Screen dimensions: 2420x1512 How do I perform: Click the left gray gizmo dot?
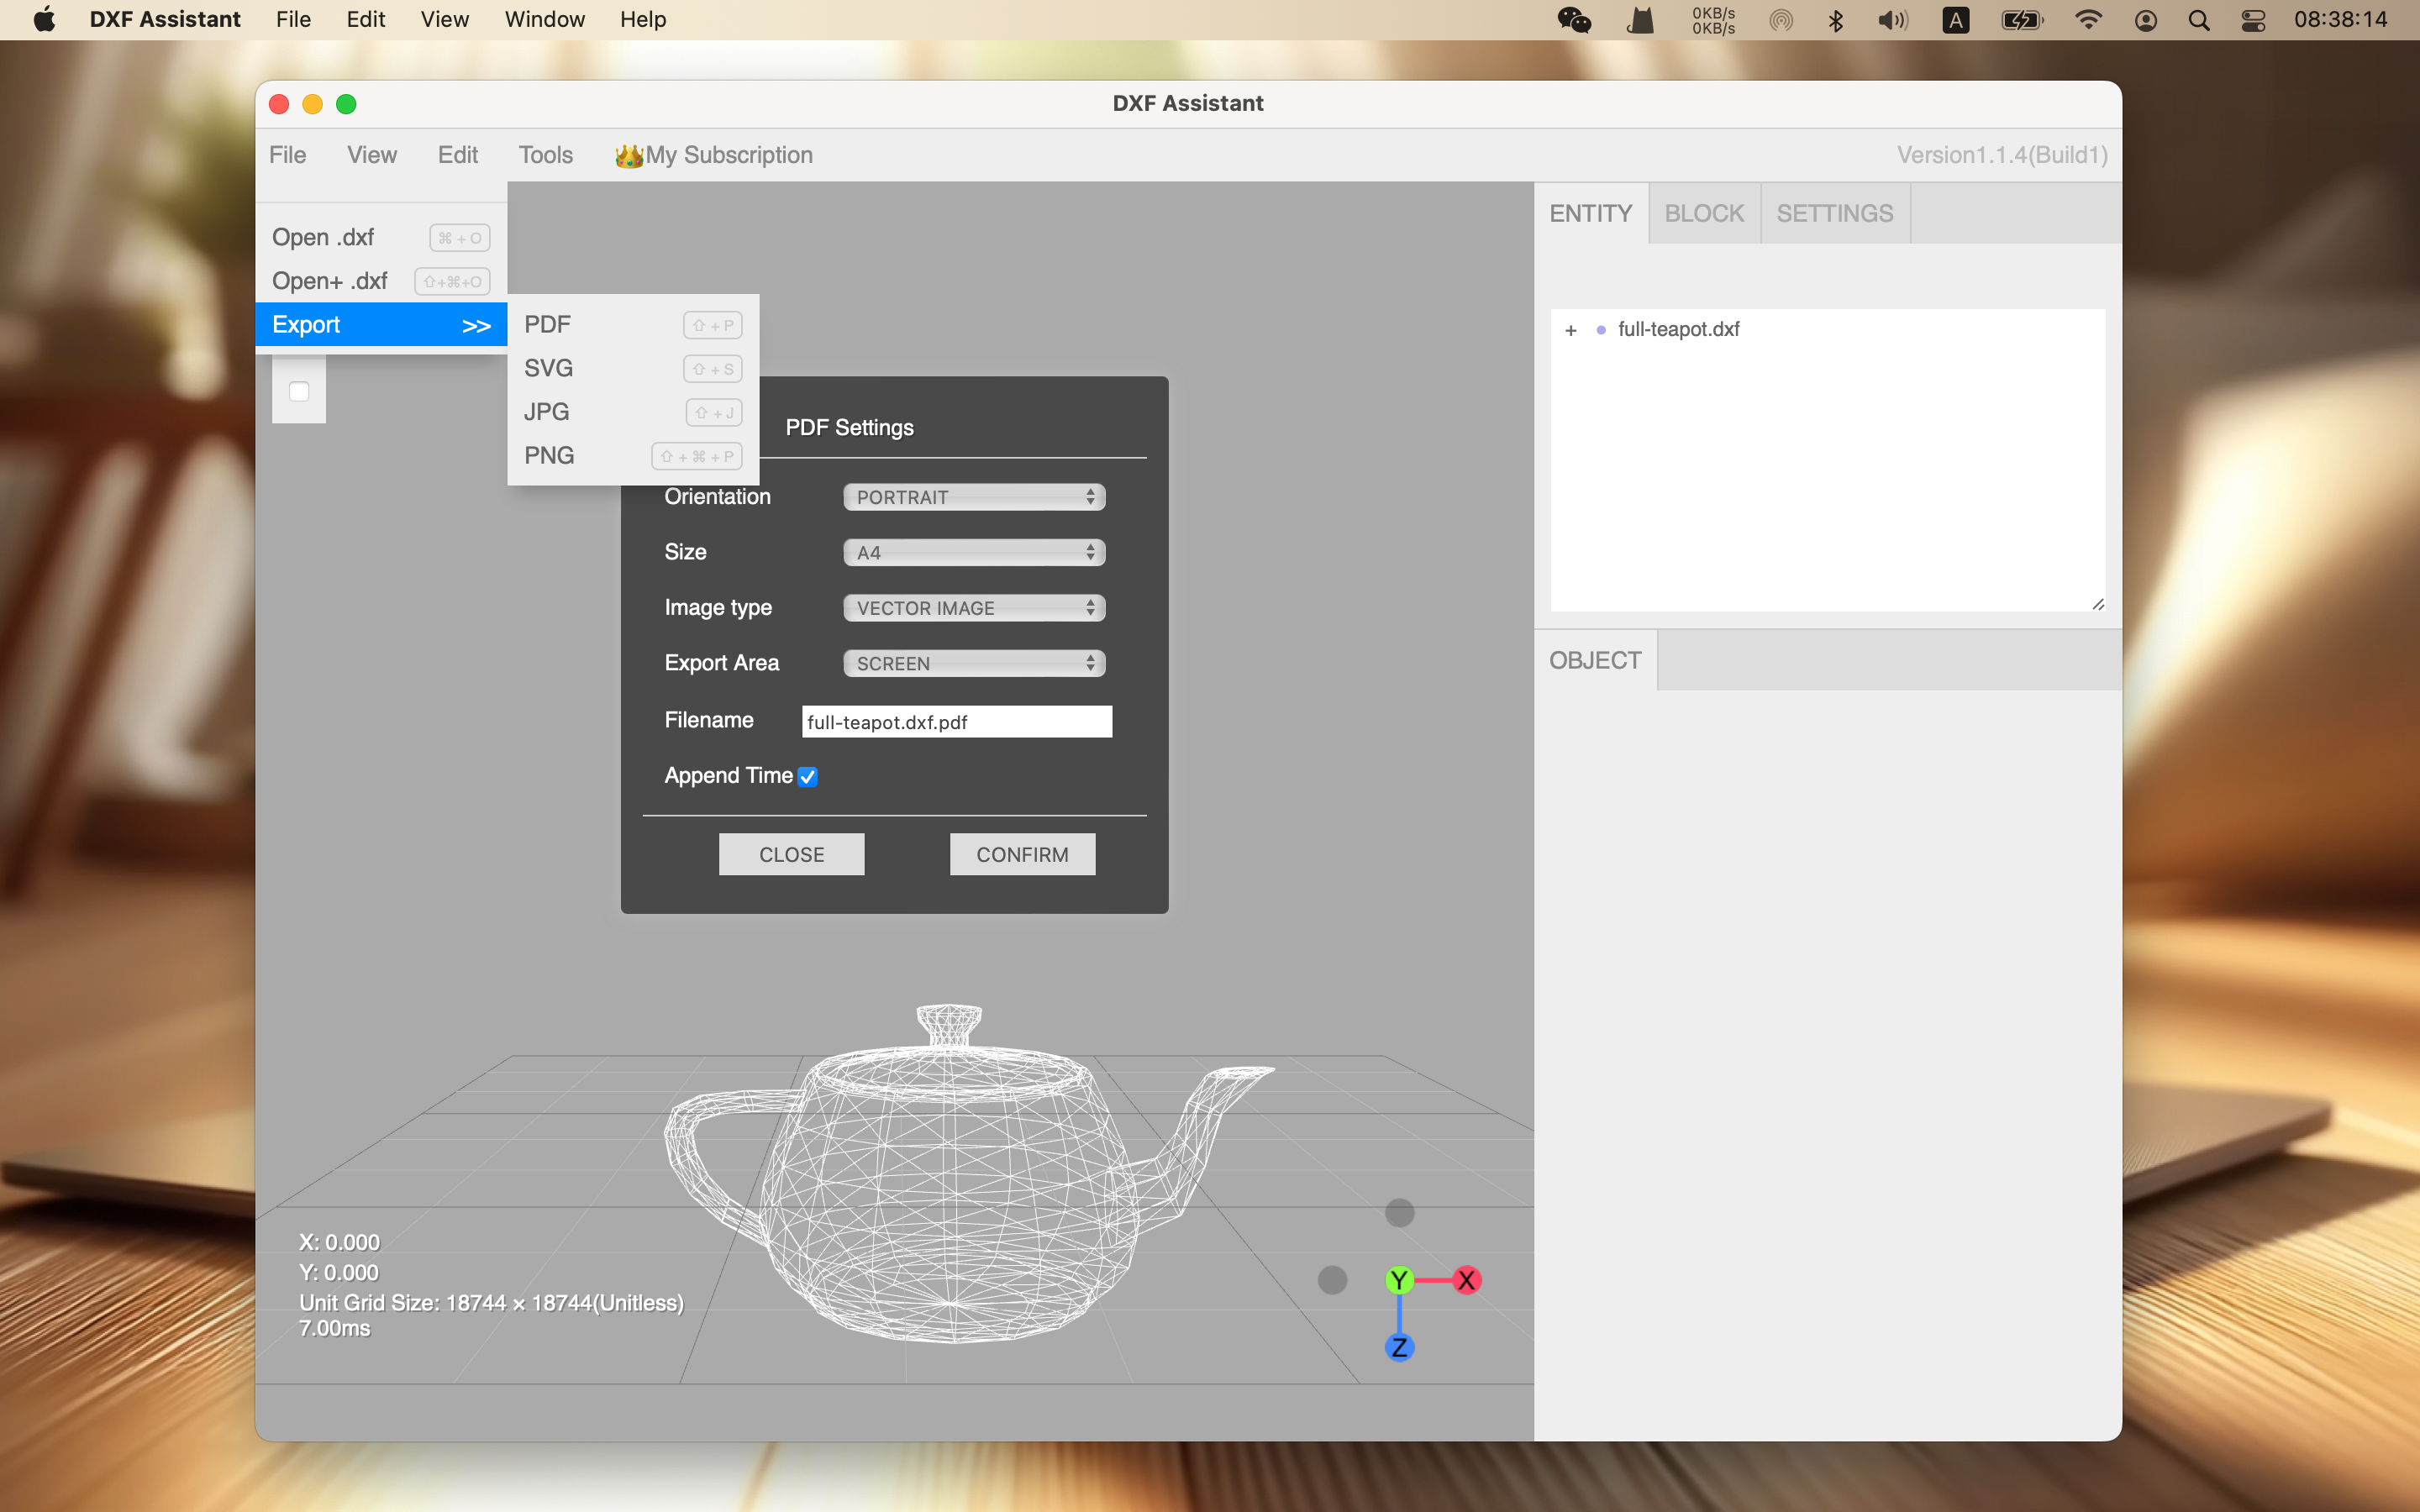[1332, 1280]
